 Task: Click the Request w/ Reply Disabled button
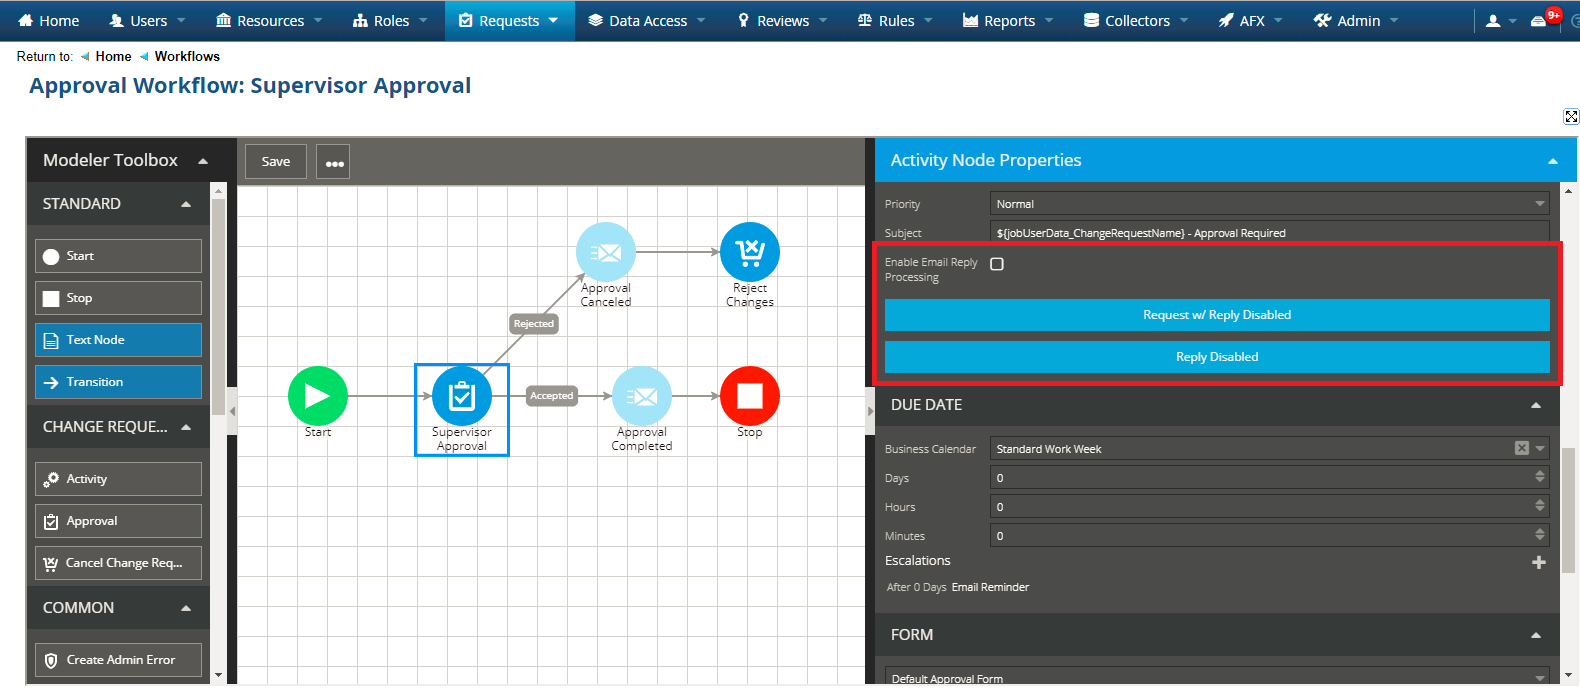point(1216,315)
